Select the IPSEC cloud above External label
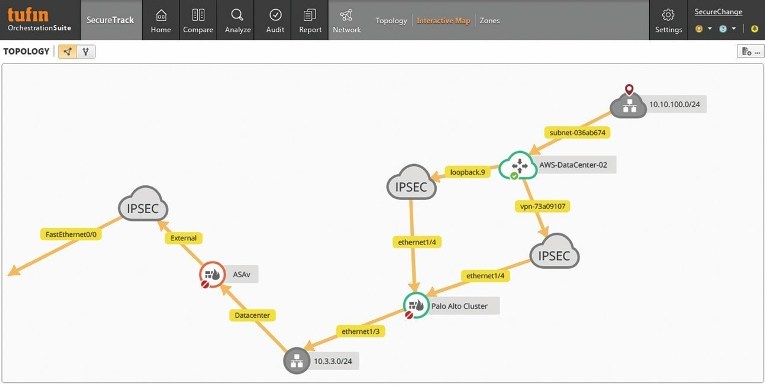 click(x=143, y=204)
